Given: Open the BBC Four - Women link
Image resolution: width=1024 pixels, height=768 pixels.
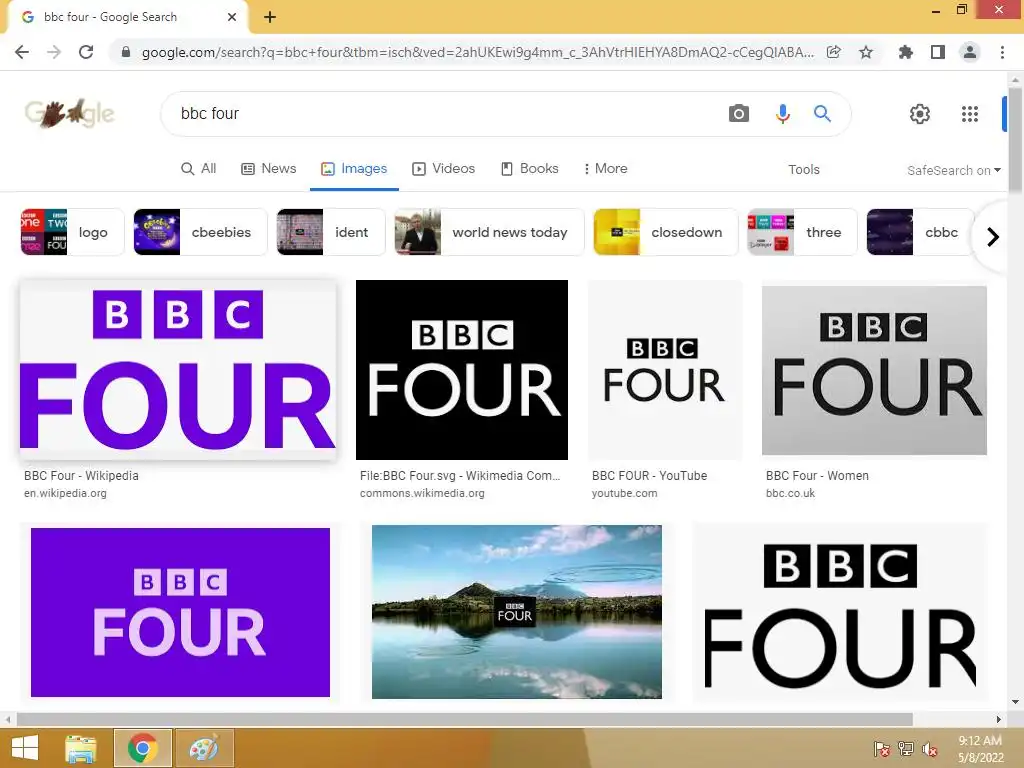Looking at the screenshot, I should pos(817,475).
